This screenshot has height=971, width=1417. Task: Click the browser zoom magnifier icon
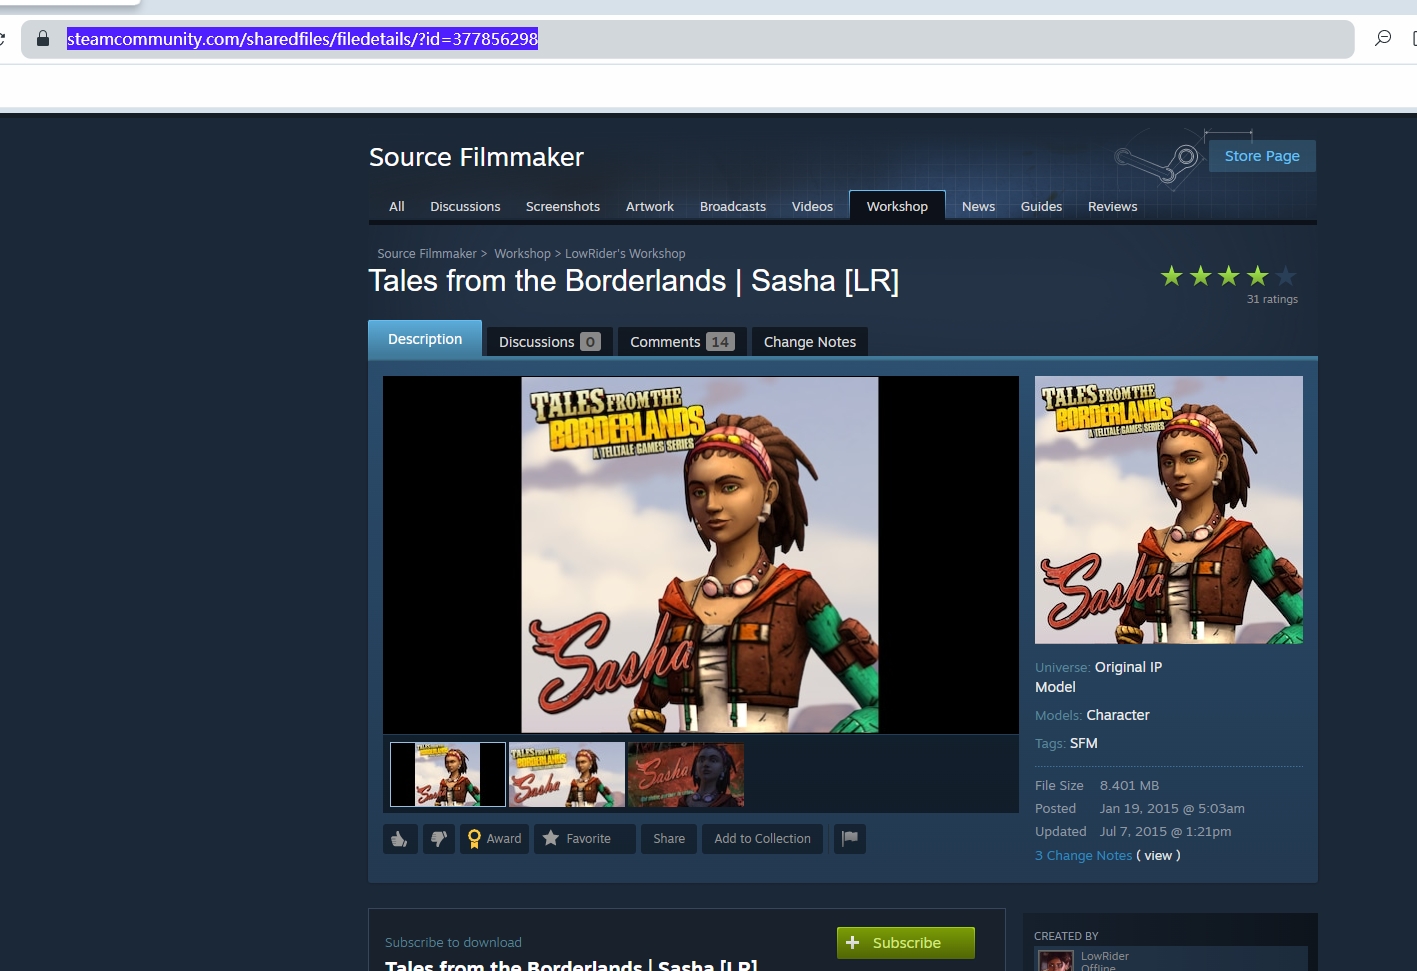point(1383,38)
